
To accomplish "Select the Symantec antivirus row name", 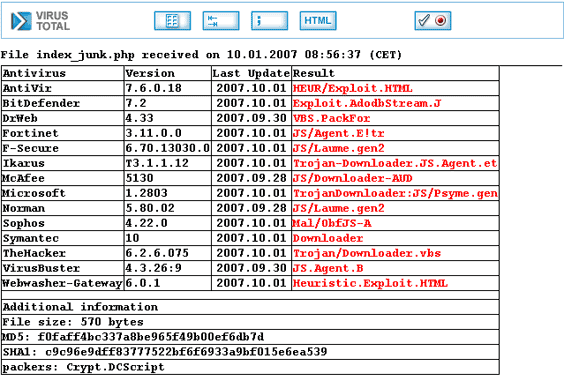I will tap(31, 239).
